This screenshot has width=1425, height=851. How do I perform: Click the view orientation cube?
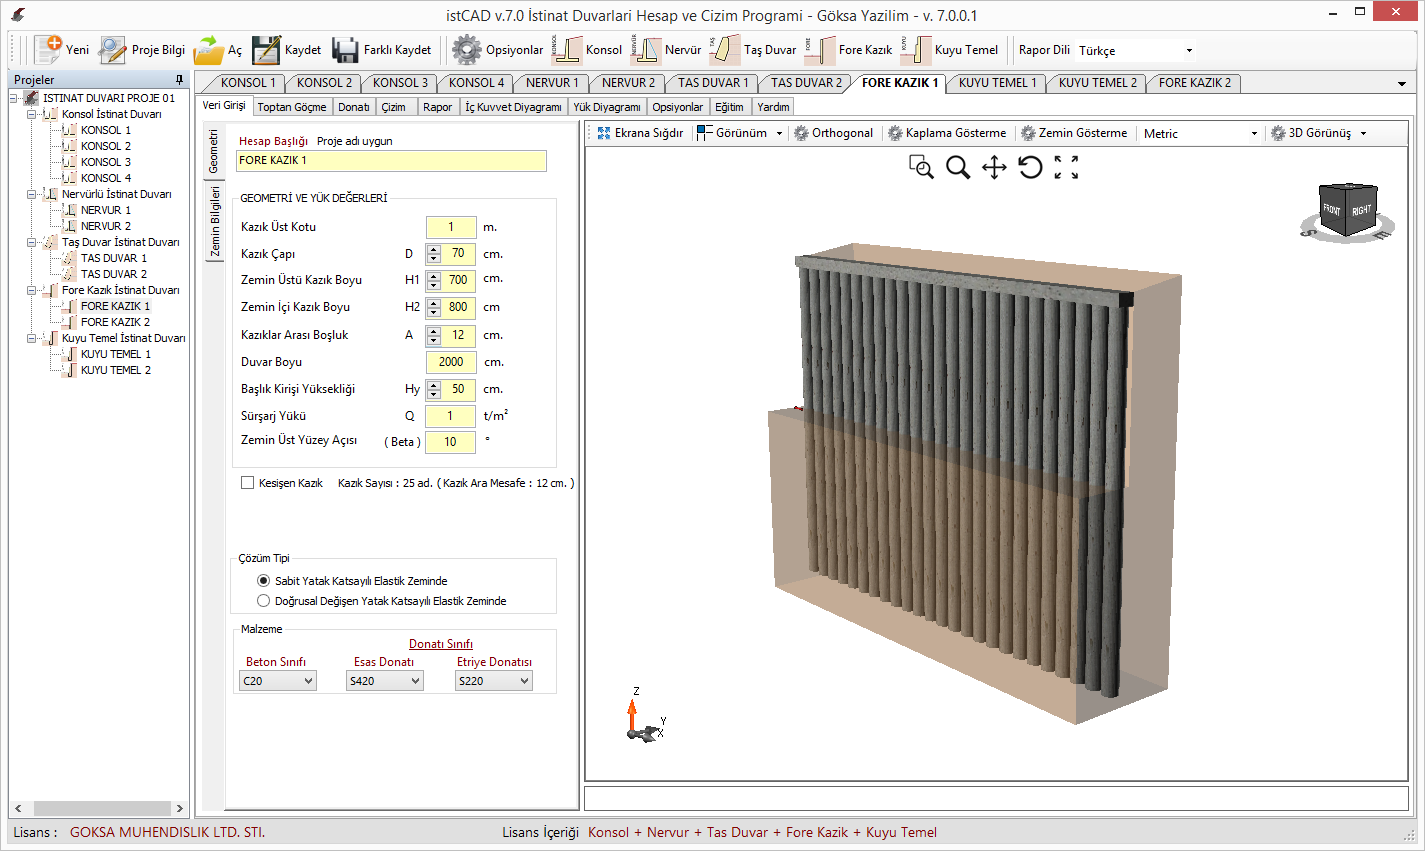tap(1347, 210)
